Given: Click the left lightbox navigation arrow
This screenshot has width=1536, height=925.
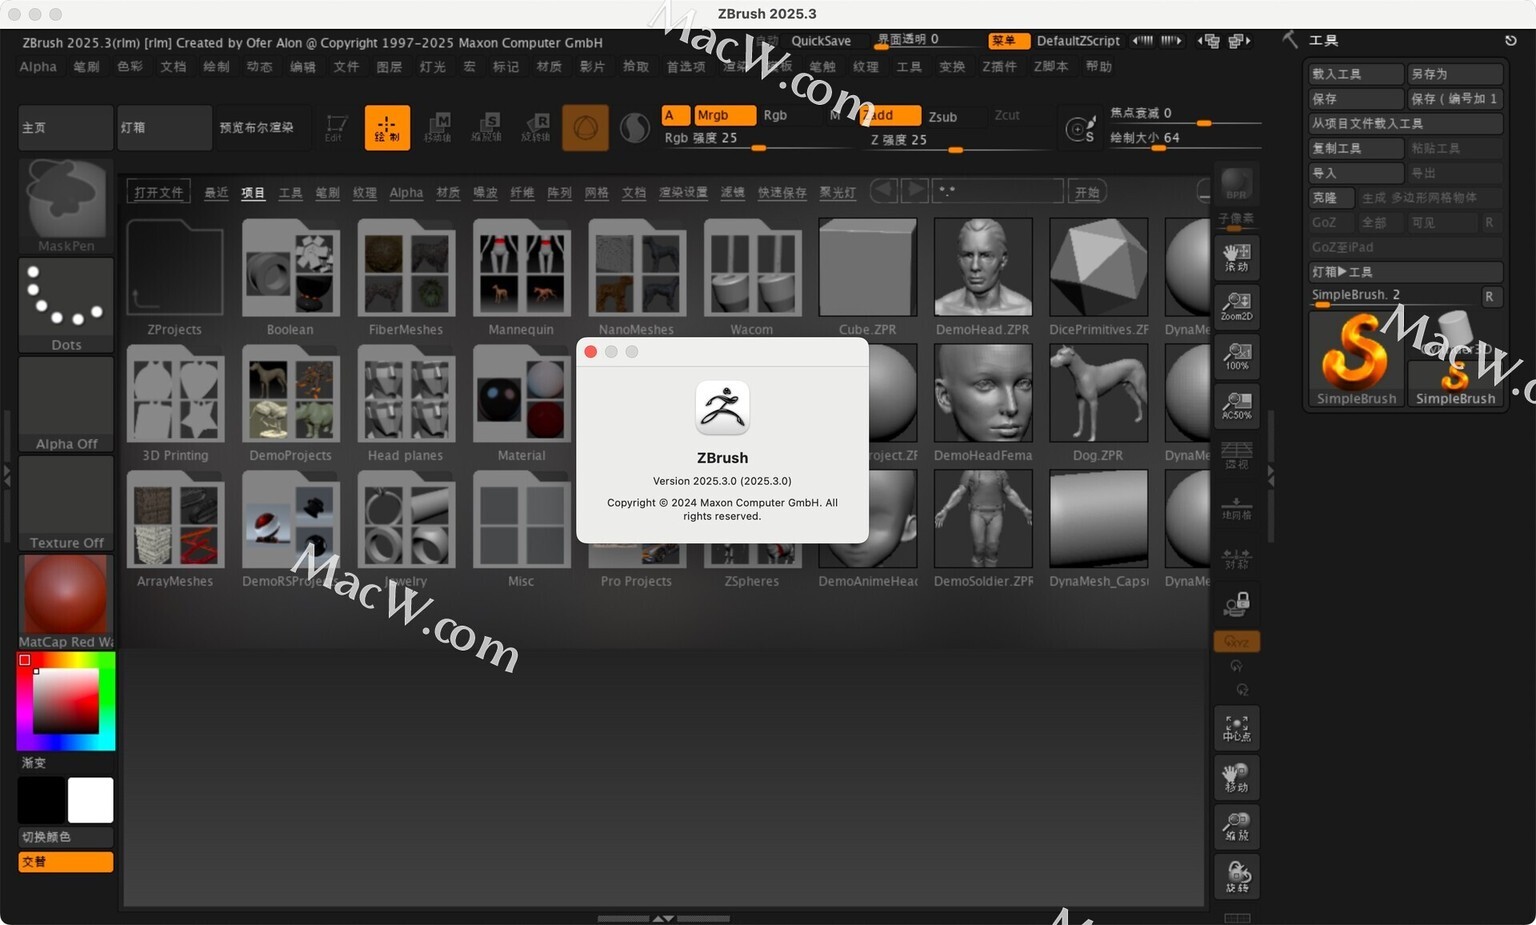Looking at the screenshot, I should point(883,191).
